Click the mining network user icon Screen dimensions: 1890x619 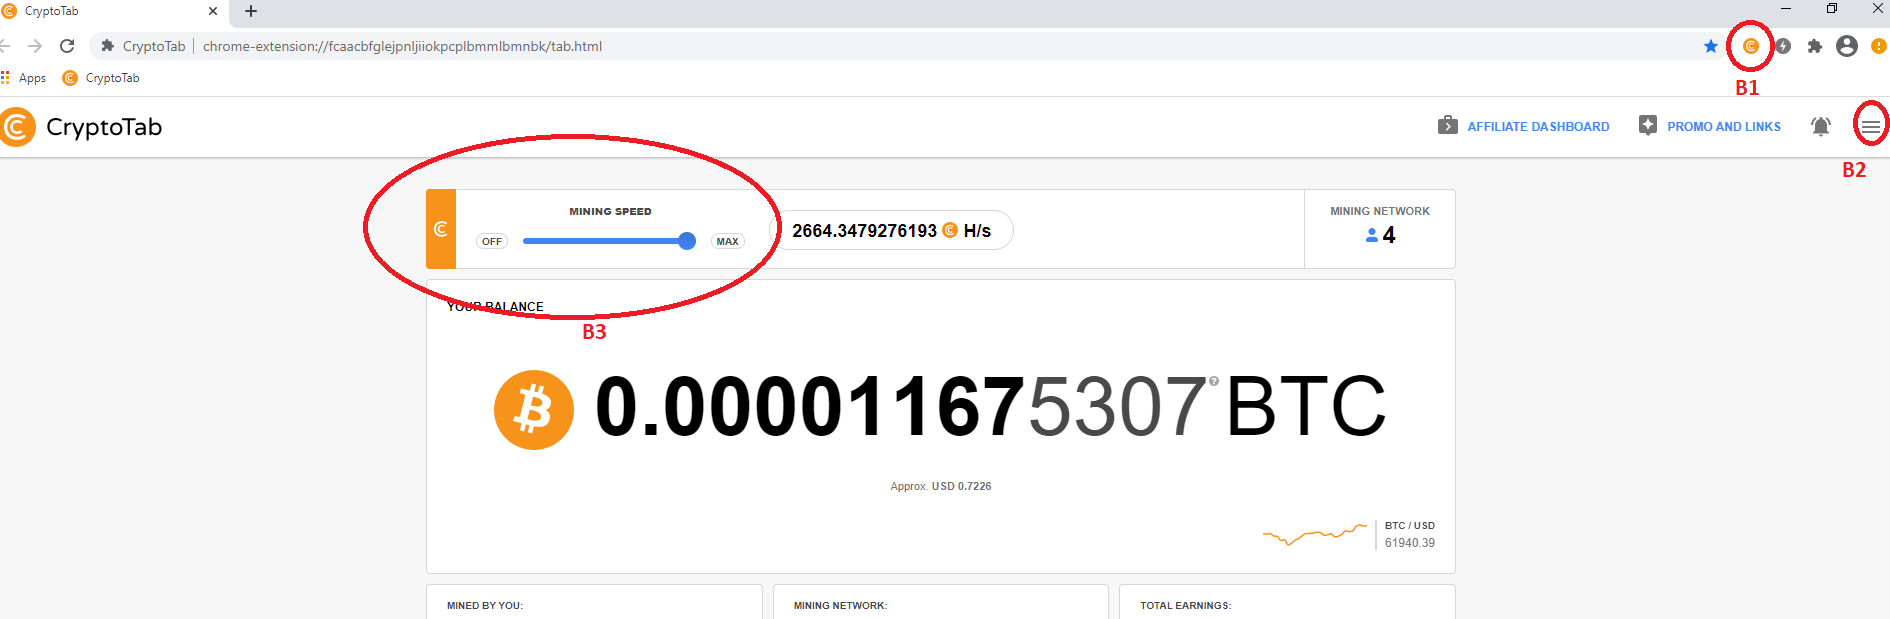pyautogui.click(x=1372, y=235)
